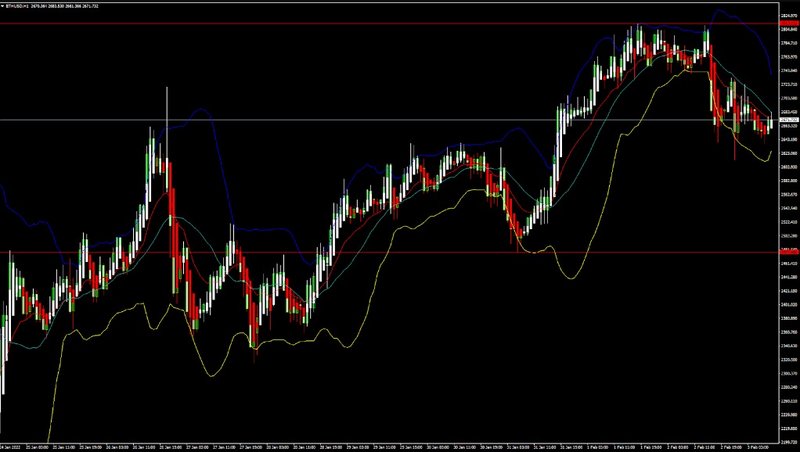Click the current price label on price scale
This screenshot has height=452, width=800.
[789, 120]
